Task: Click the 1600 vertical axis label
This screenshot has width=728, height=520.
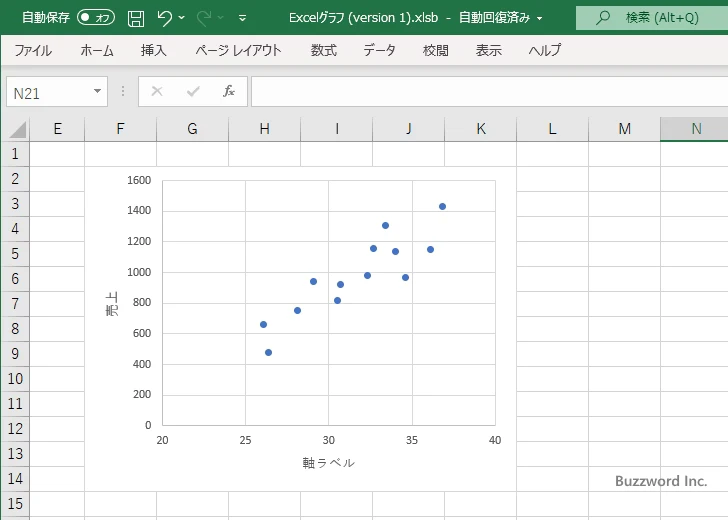Action: [x=139, y=180]
